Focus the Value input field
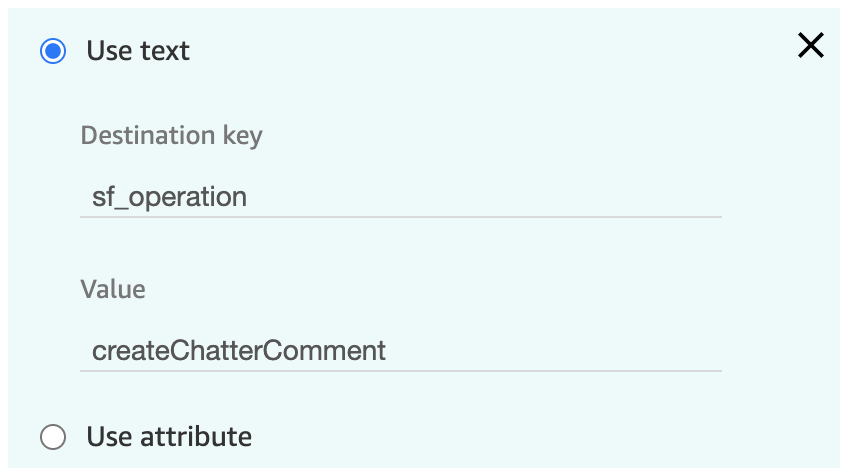Viewport: 848px width, 476px height. click(x=401, y=351)
